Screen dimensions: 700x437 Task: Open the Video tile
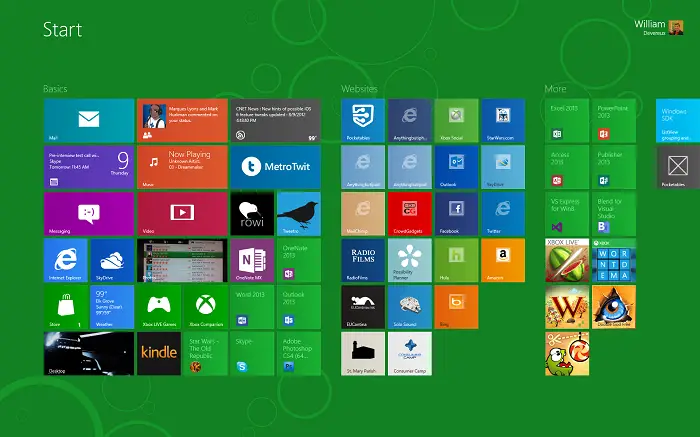coord(182,214)
